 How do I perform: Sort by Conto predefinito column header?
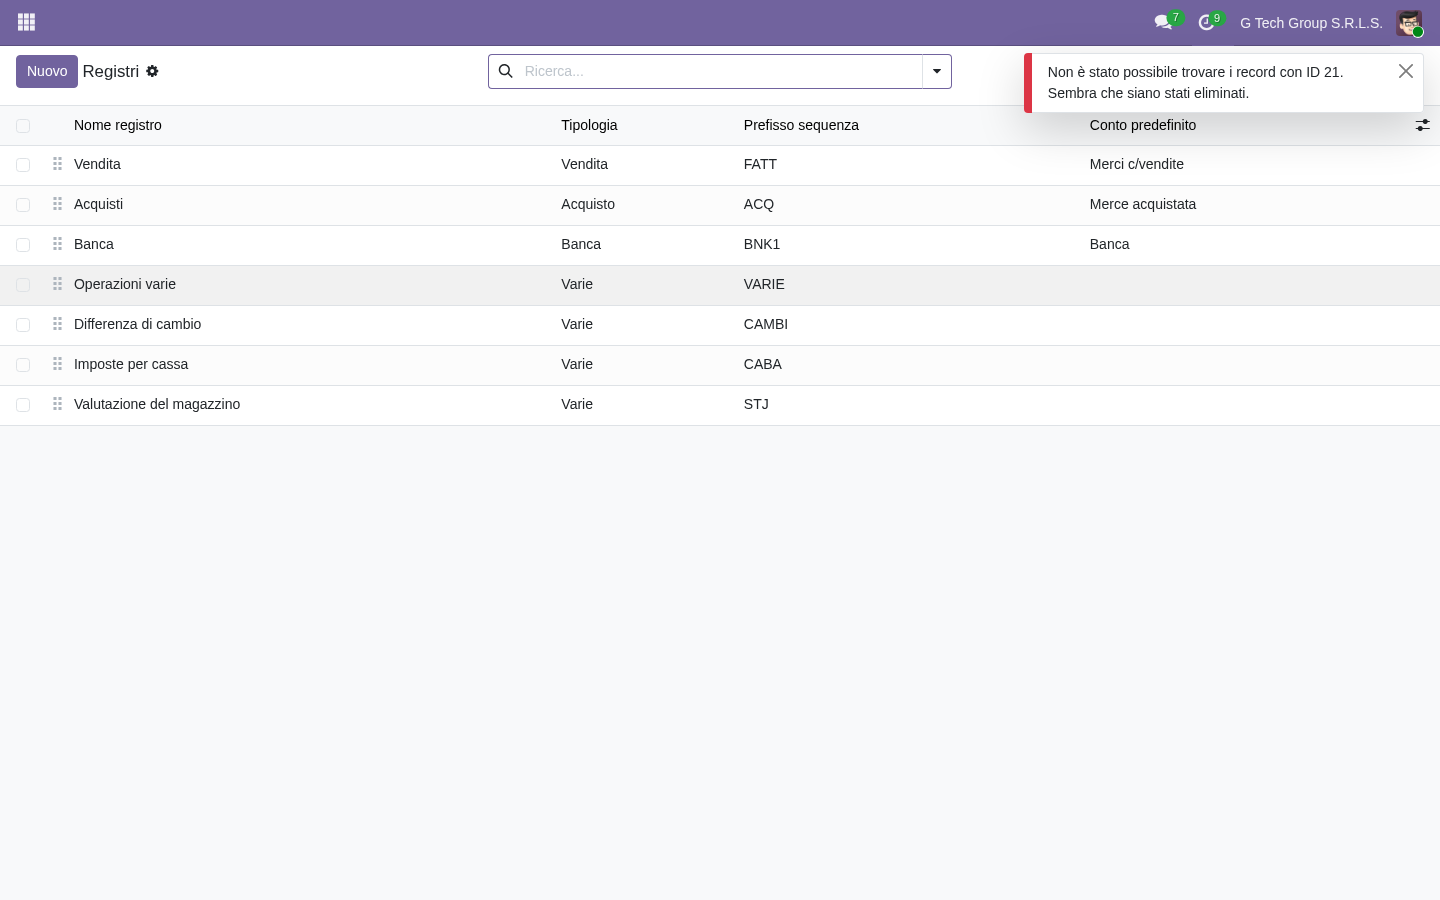pyautogui.click(x=1143, y=125)
